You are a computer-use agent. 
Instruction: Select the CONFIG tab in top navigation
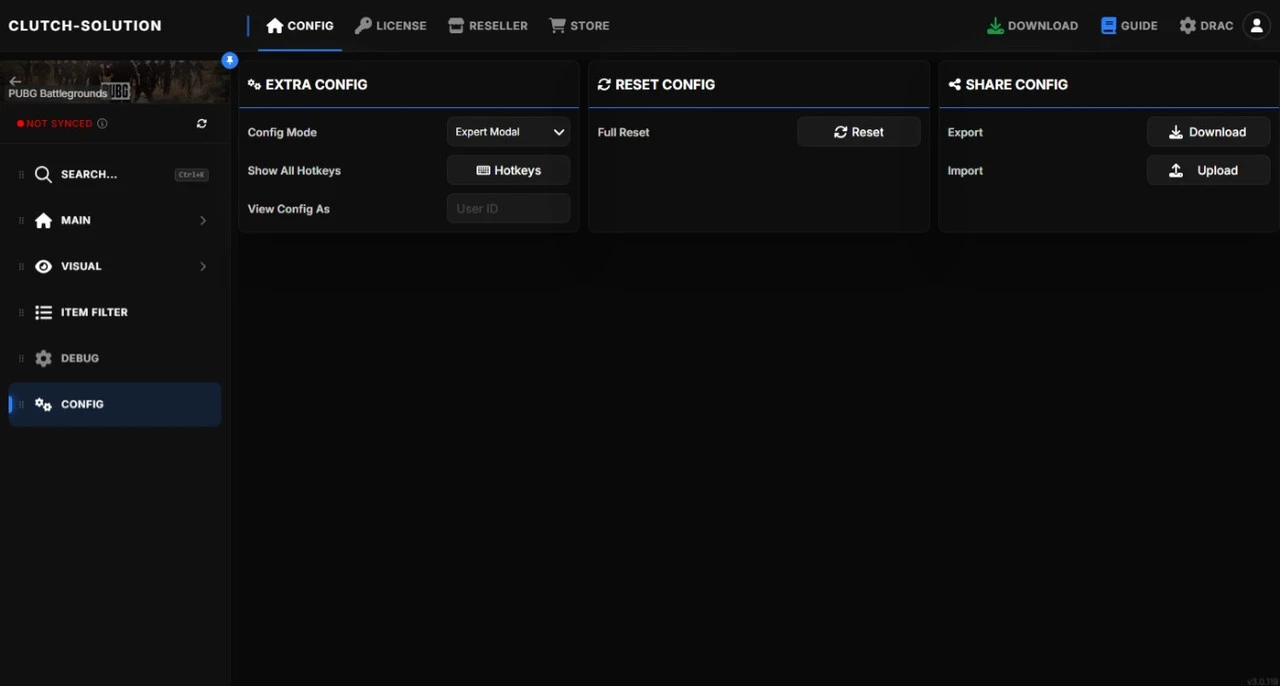tap(300, 26)
